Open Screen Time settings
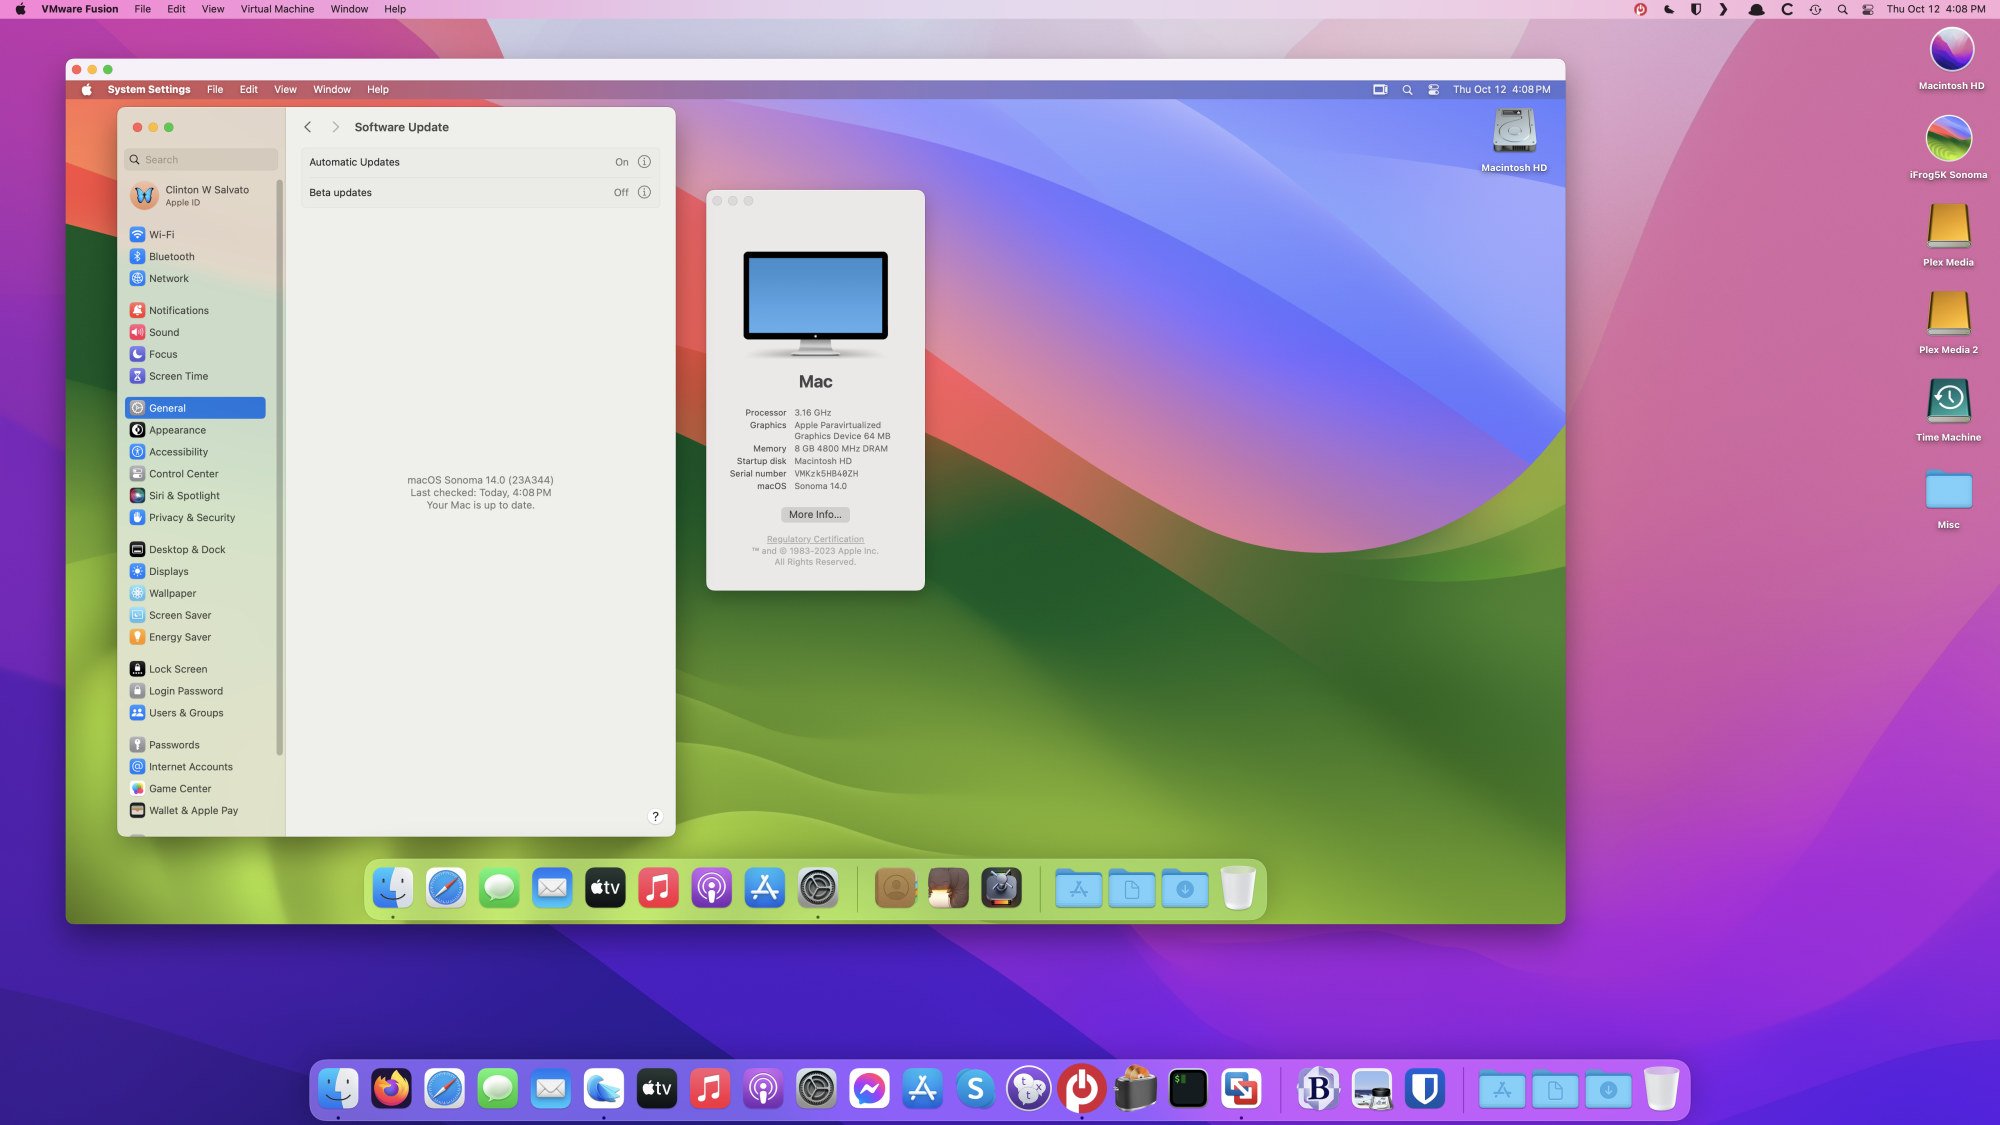Viewport: 2000px width, 1125px height. [195, 376]
